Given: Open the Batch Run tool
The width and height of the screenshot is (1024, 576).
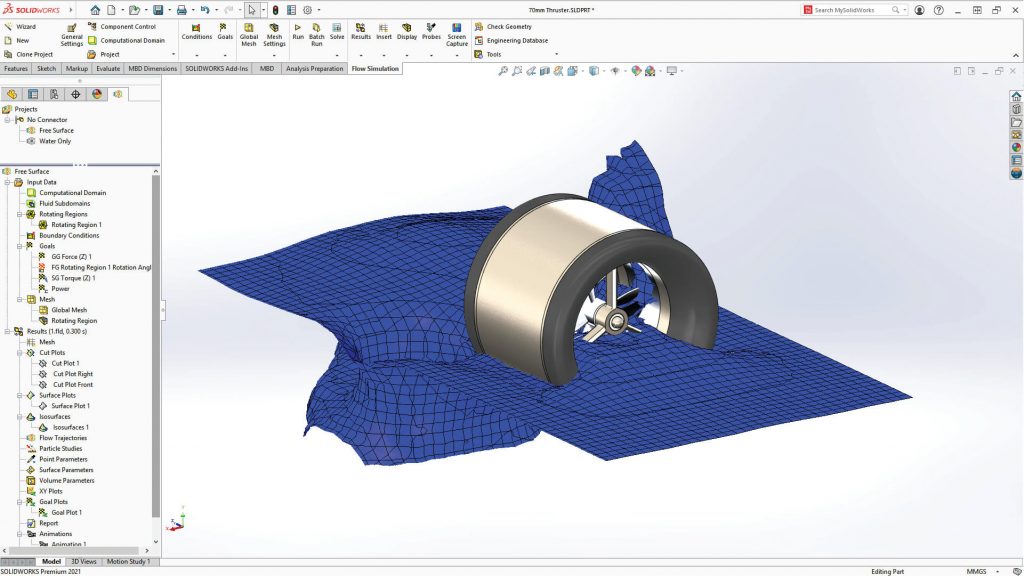Looking at the screenshot, I should [316, 30].
